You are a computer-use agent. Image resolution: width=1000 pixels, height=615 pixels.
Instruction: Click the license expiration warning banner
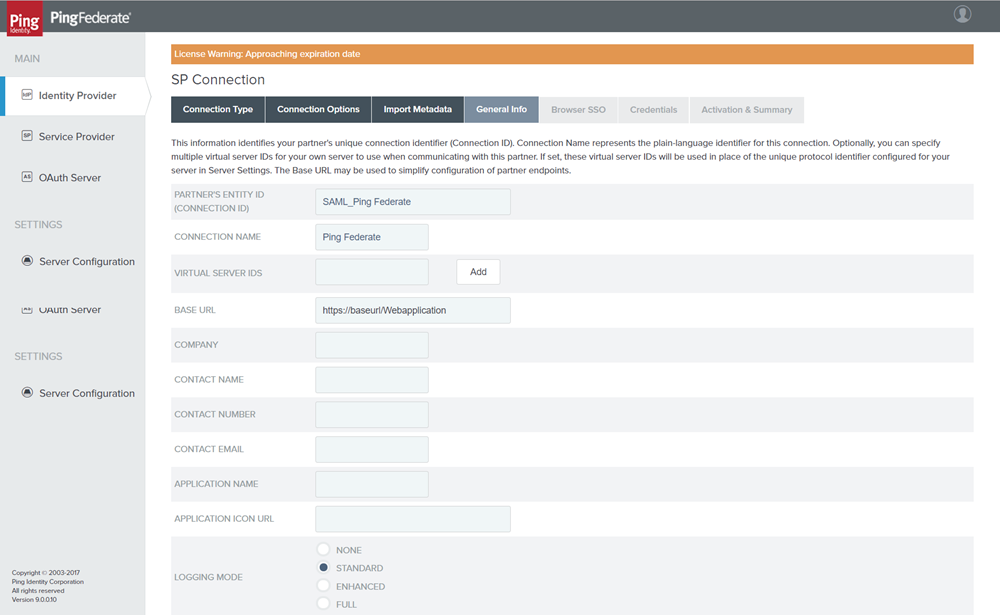[572, 54]
